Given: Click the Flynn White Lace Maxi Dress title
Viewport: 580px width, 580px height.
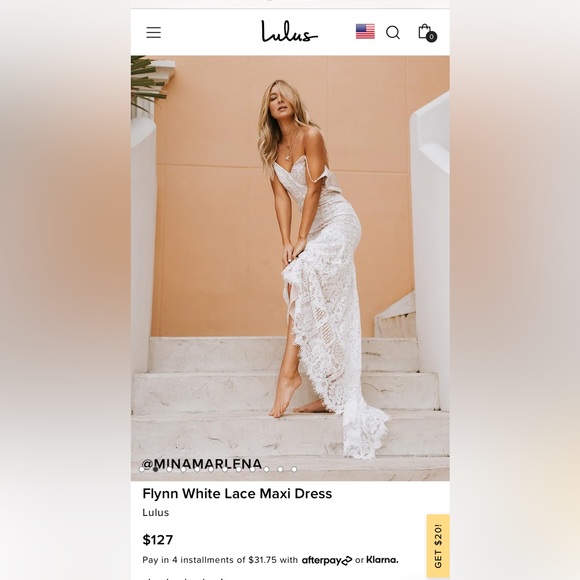Looking at the screenshot, I should click(237, 494).
